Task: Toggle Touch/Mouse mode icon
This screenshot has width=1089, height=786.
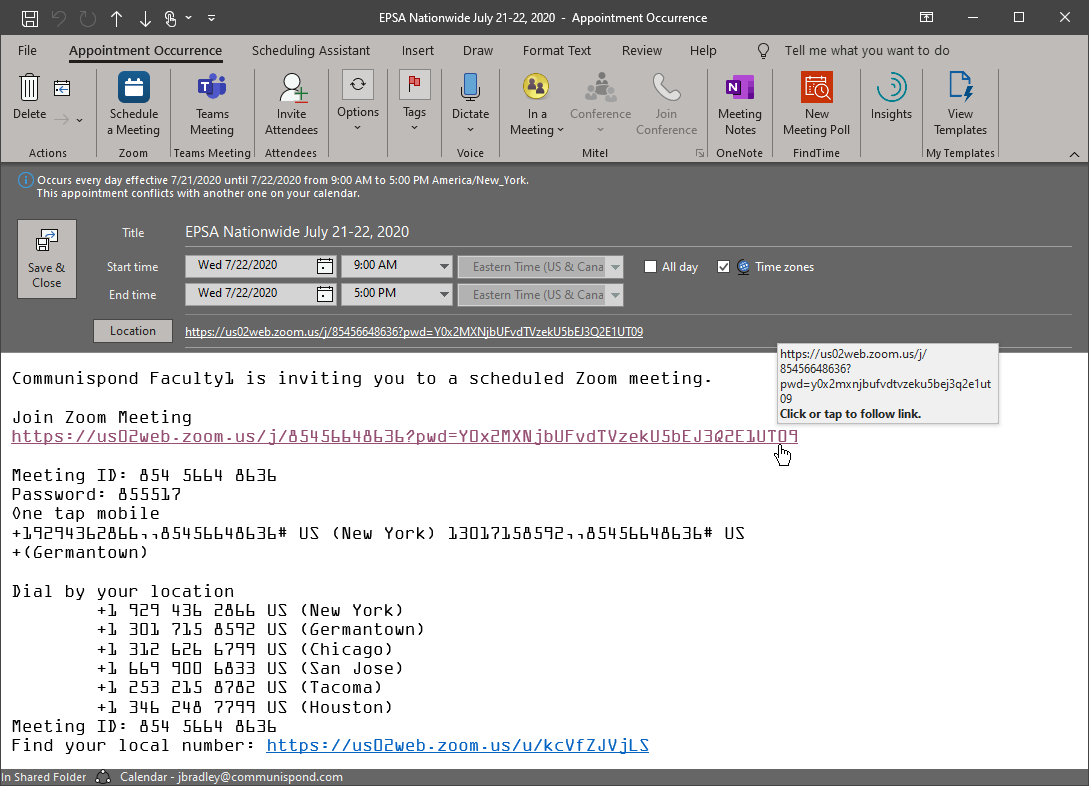Action: (171, 18)
